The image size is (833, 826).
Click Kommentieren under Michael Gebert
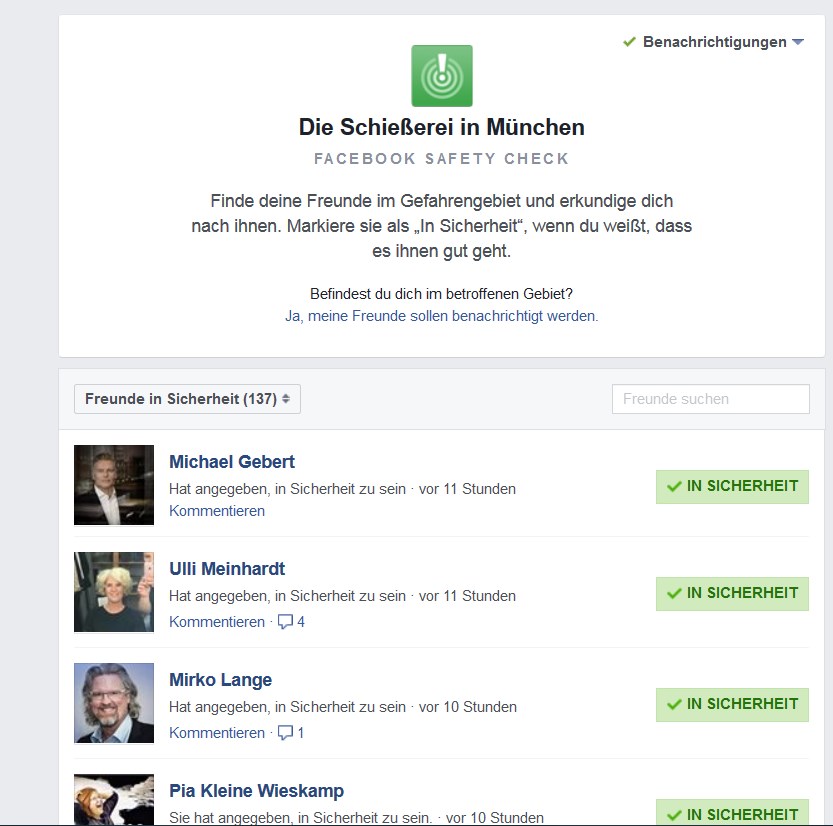pos(217,511)
